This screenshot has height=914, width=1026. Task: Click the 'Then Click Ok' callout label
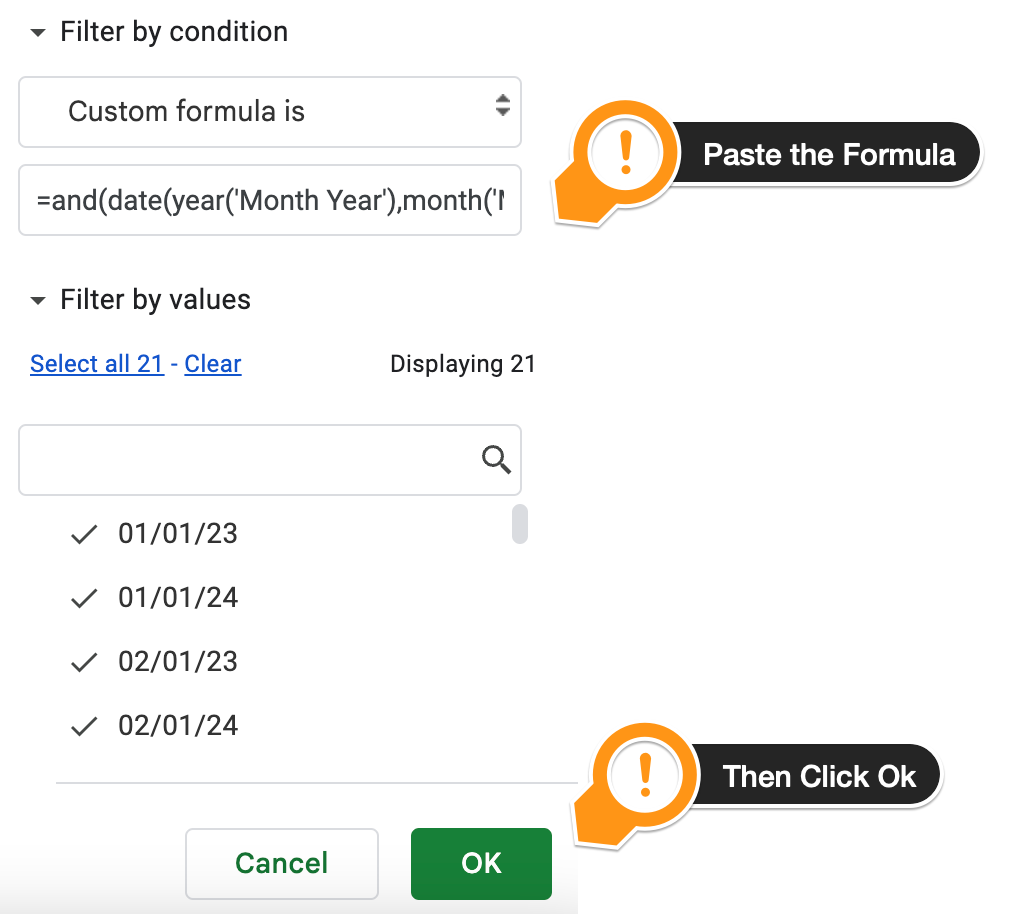(819, 776)
